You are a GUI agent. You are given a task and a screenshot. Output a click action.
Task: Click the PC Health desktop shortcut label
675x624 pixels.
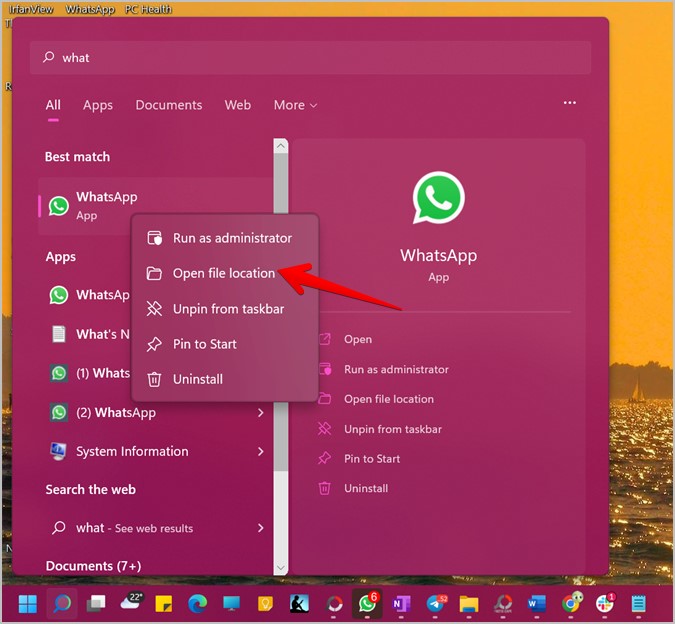[148, 9]
